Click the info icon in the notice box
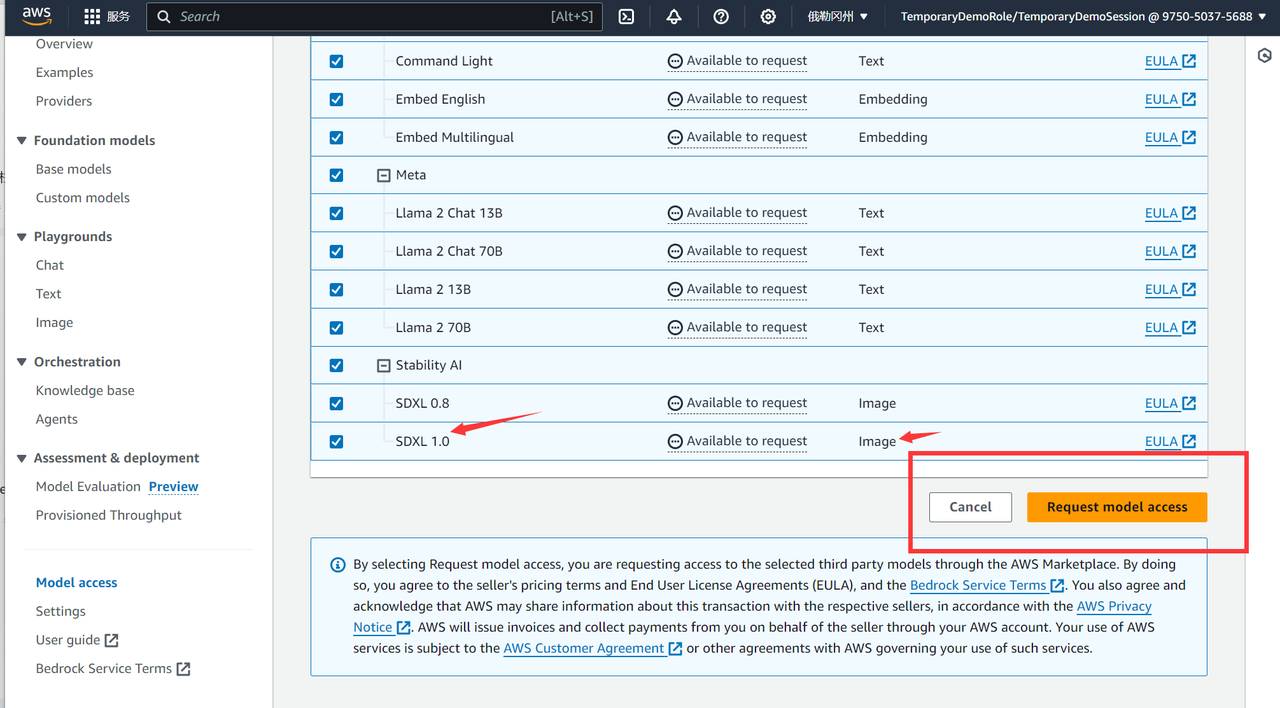Viewport: 1280px width, 708px height. [x=338, y=565]
